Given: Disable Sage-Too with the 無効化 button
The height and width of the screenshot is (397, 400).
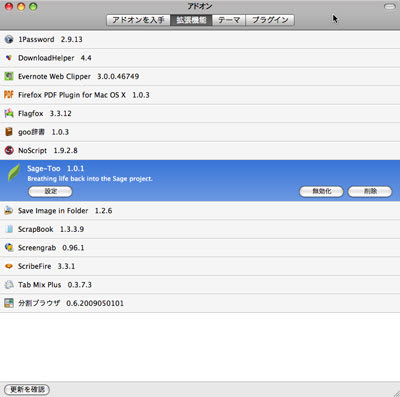Looking at the screenshot, I should [321, 191].
